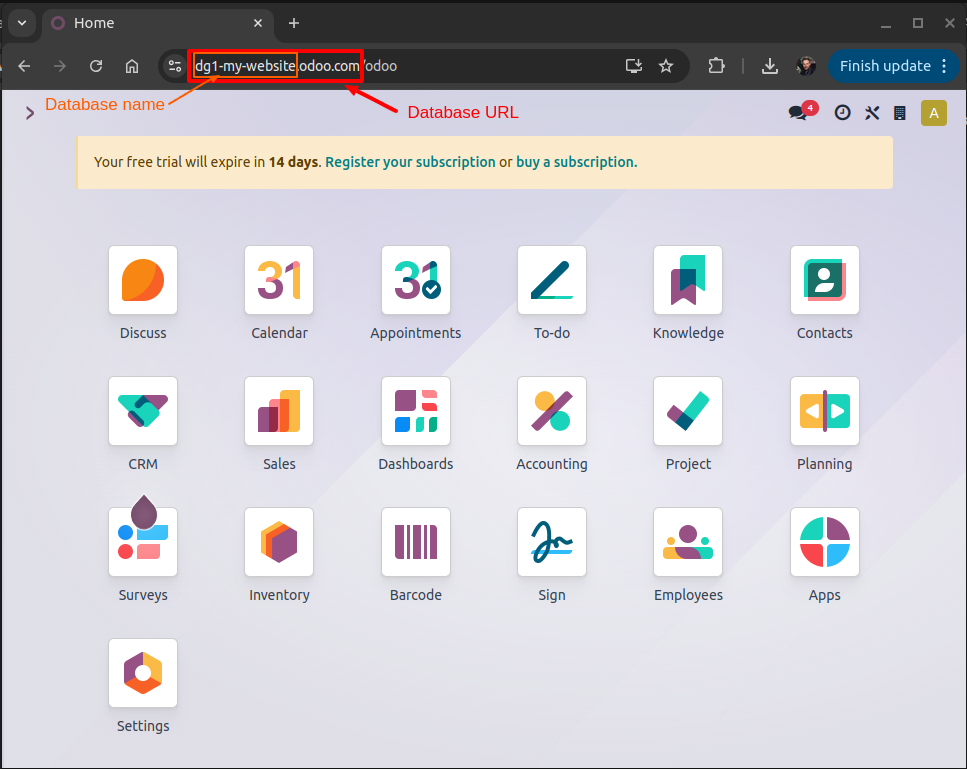Image resolution: width=967 pixels, height=769 pixels.
Task: Launch the Barcode app
Action: (x=416, y=543)
